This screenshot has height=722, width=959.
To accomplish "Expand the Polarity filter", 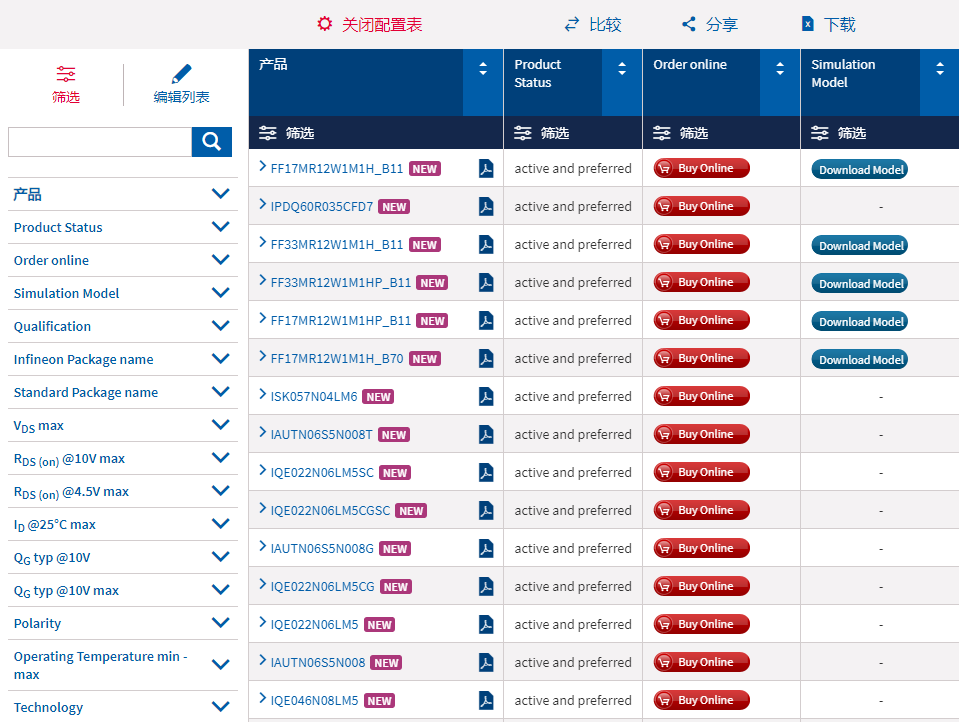I will click(x=220, y=623).
